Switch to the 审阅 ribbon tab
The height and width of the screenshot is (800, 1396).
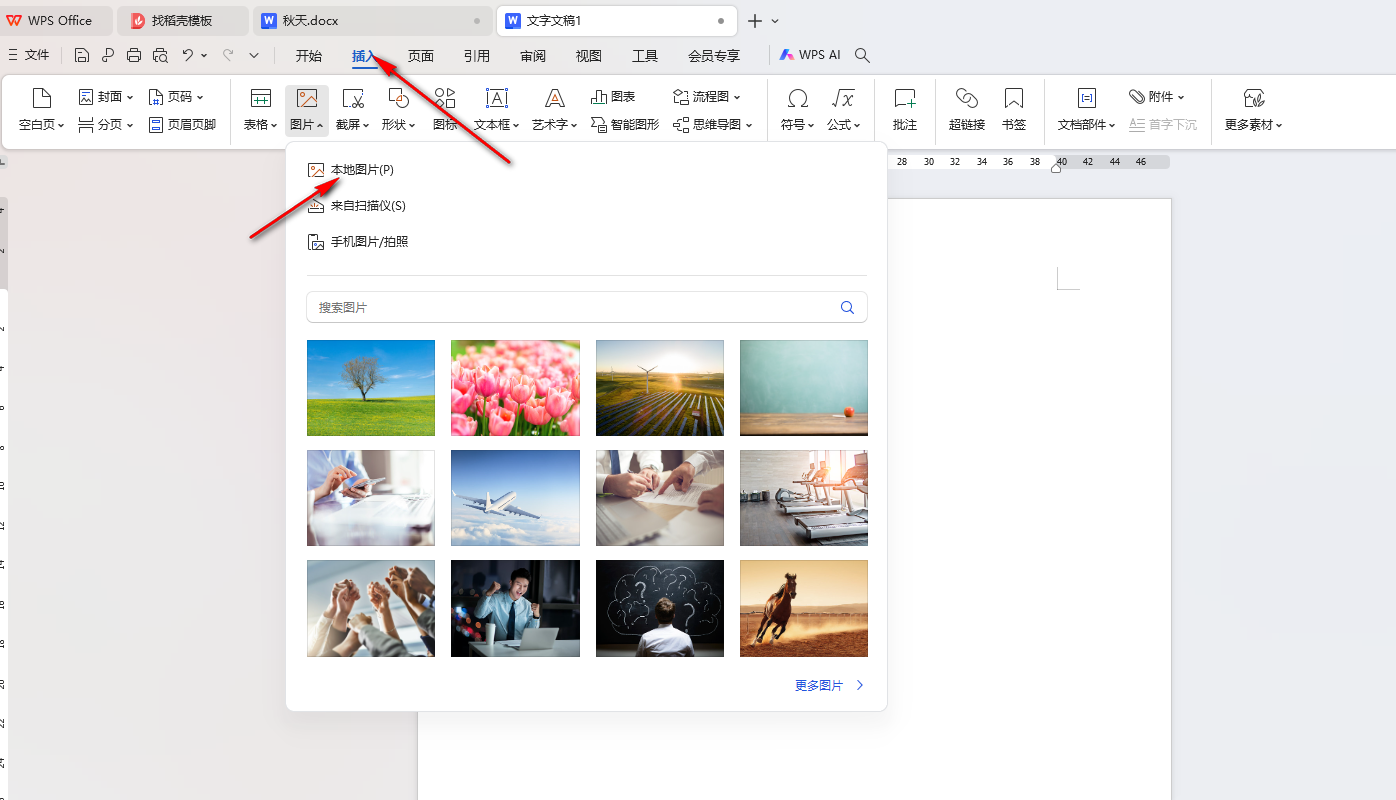click(532, 55)
